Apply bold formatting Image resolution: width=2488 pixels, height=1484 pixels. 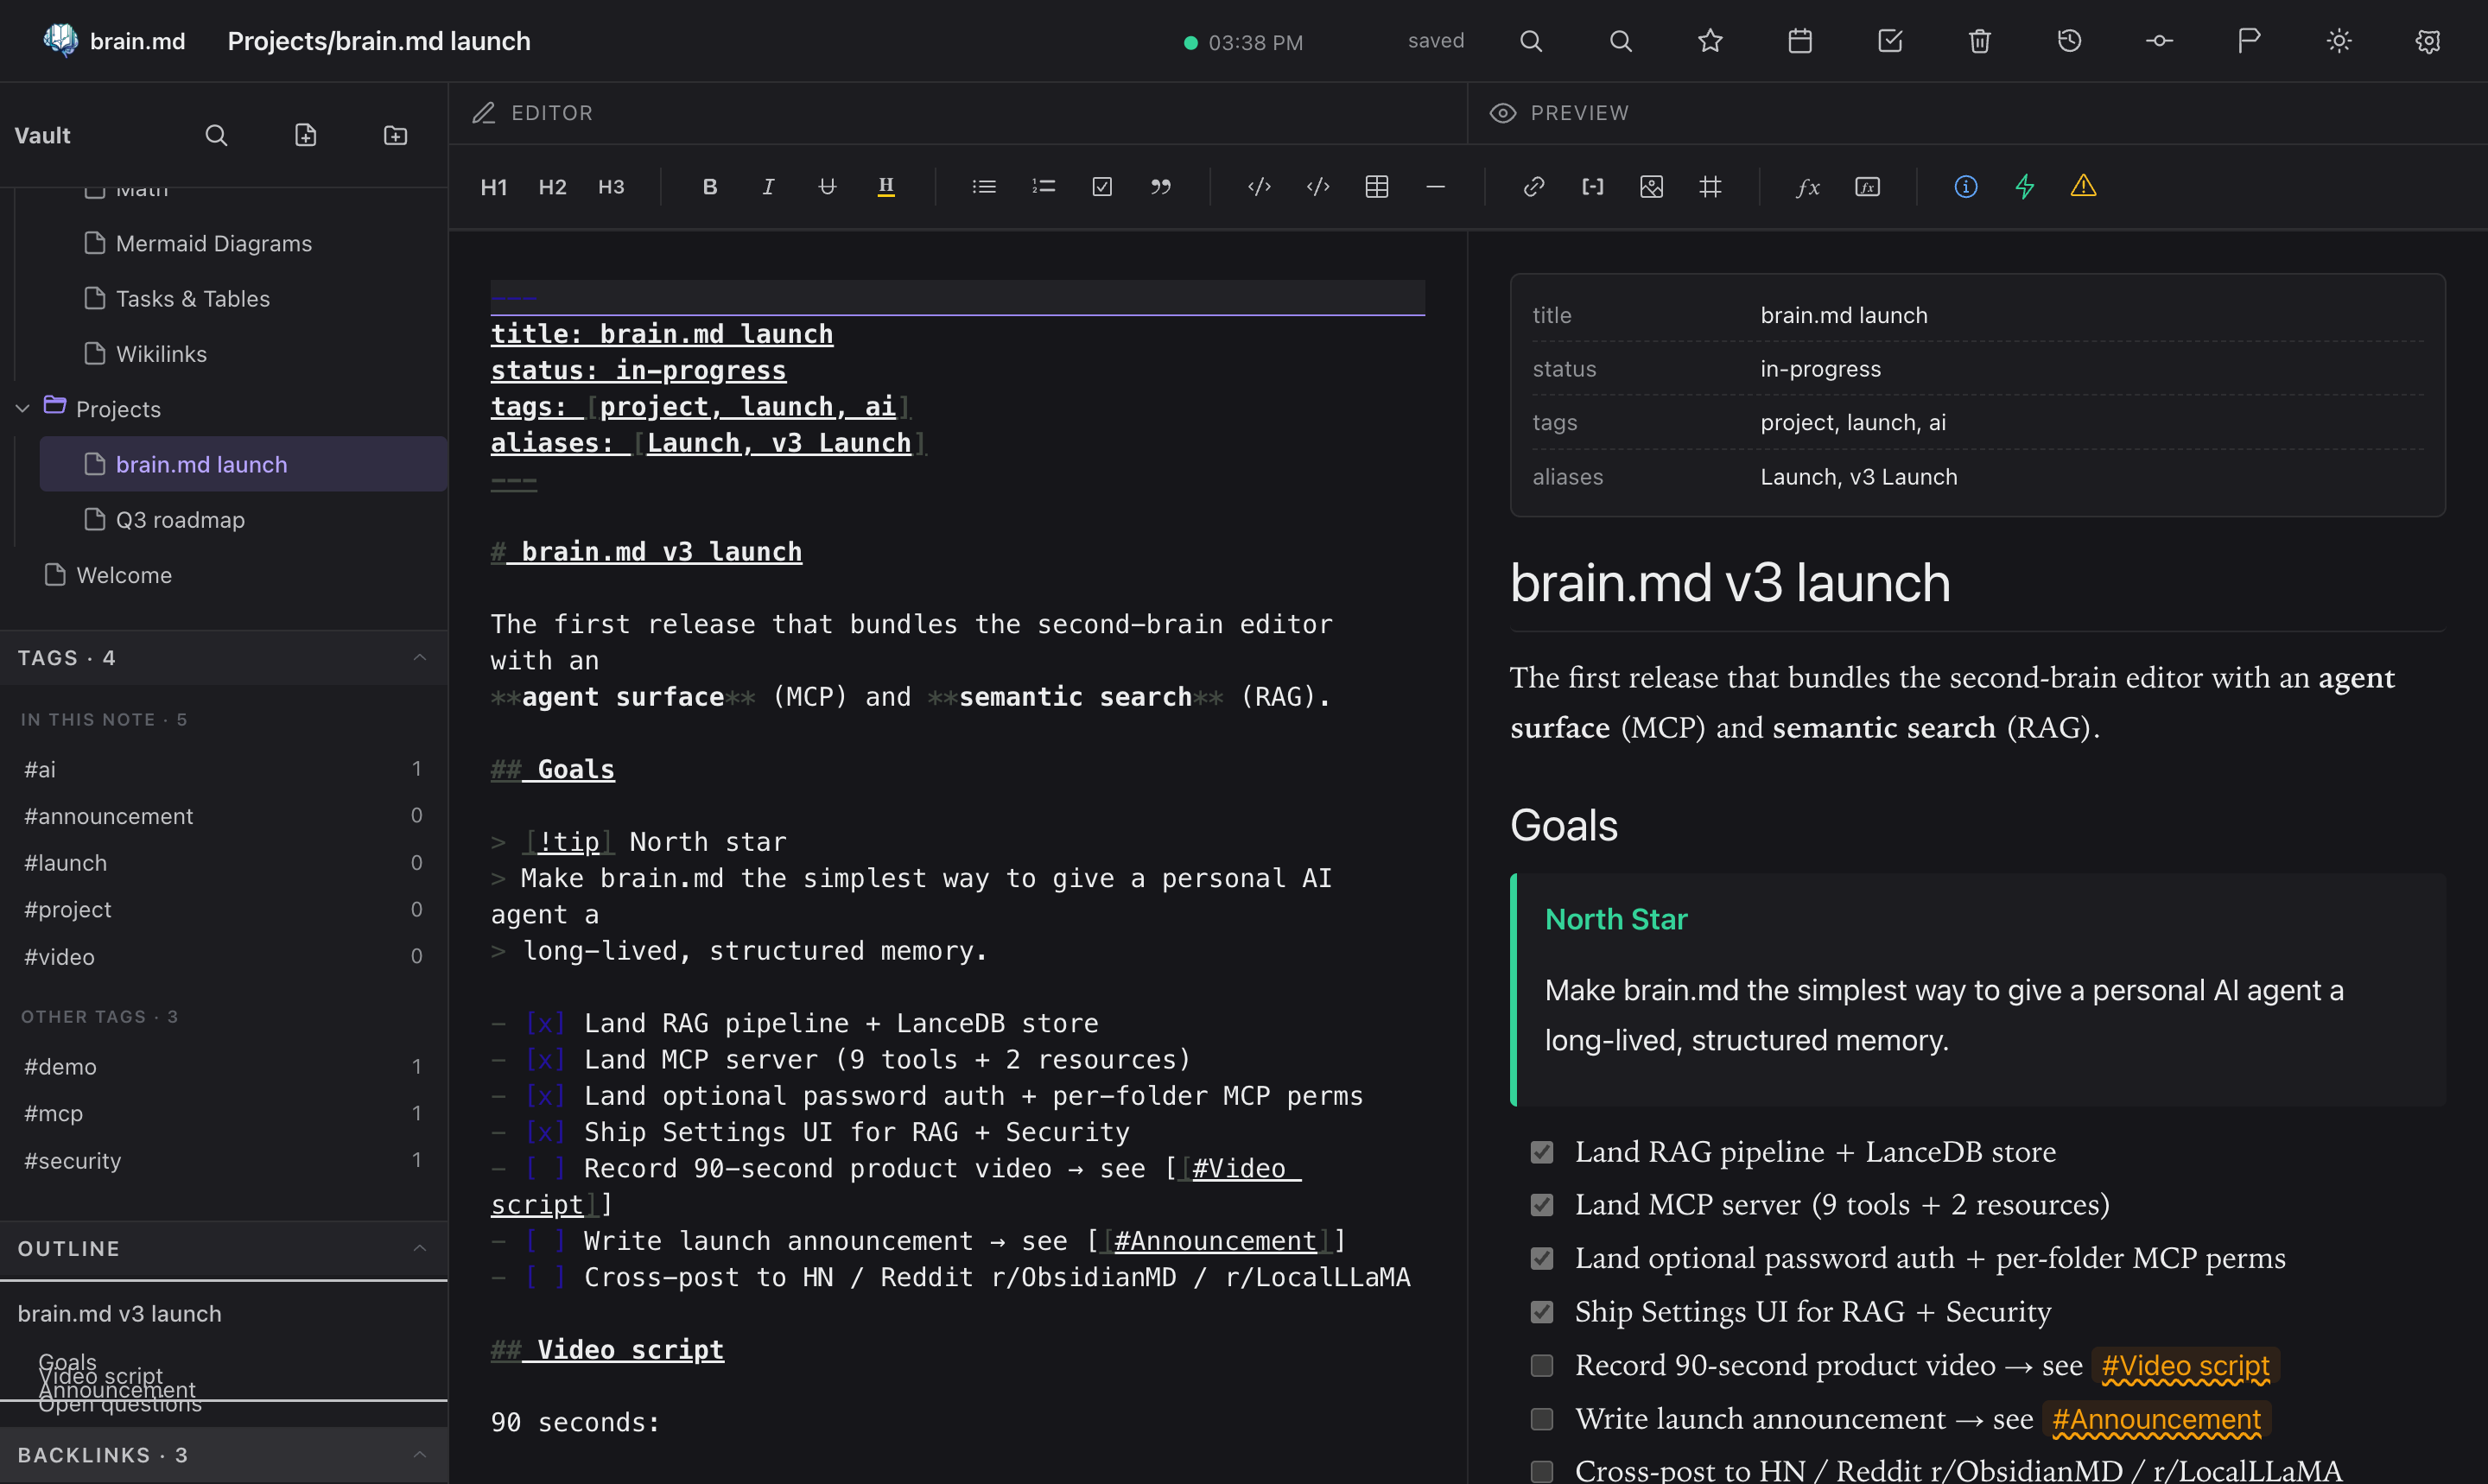710,187
